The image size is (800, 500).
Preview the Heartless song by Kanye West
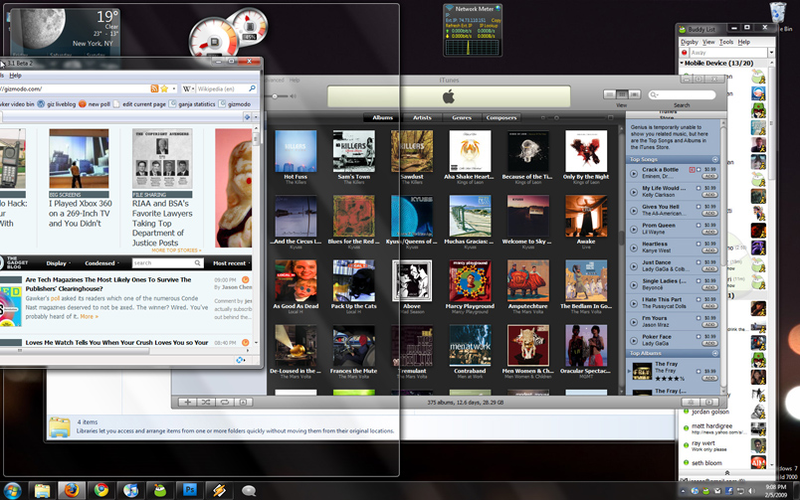pos(634,247)
